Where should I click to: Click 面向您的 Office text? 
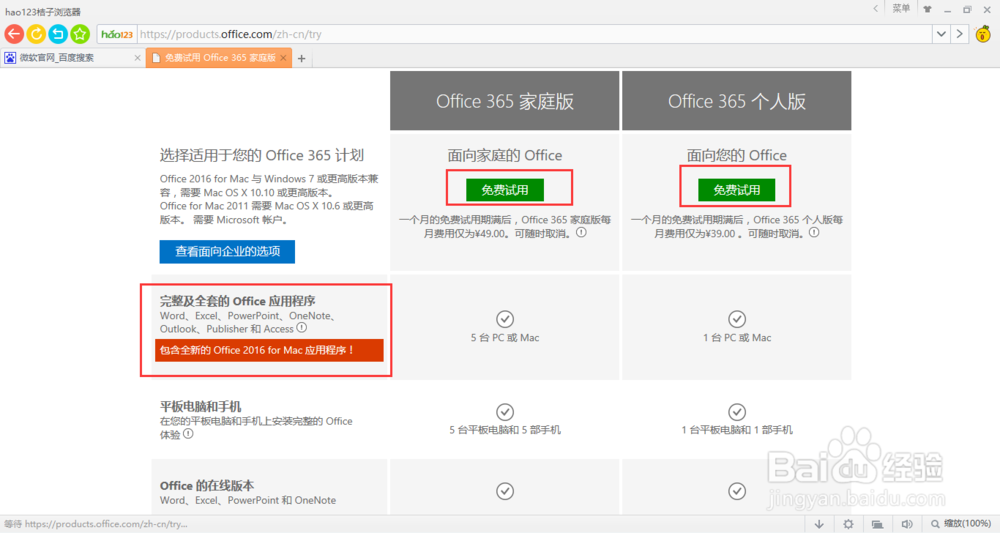(737, 156)
